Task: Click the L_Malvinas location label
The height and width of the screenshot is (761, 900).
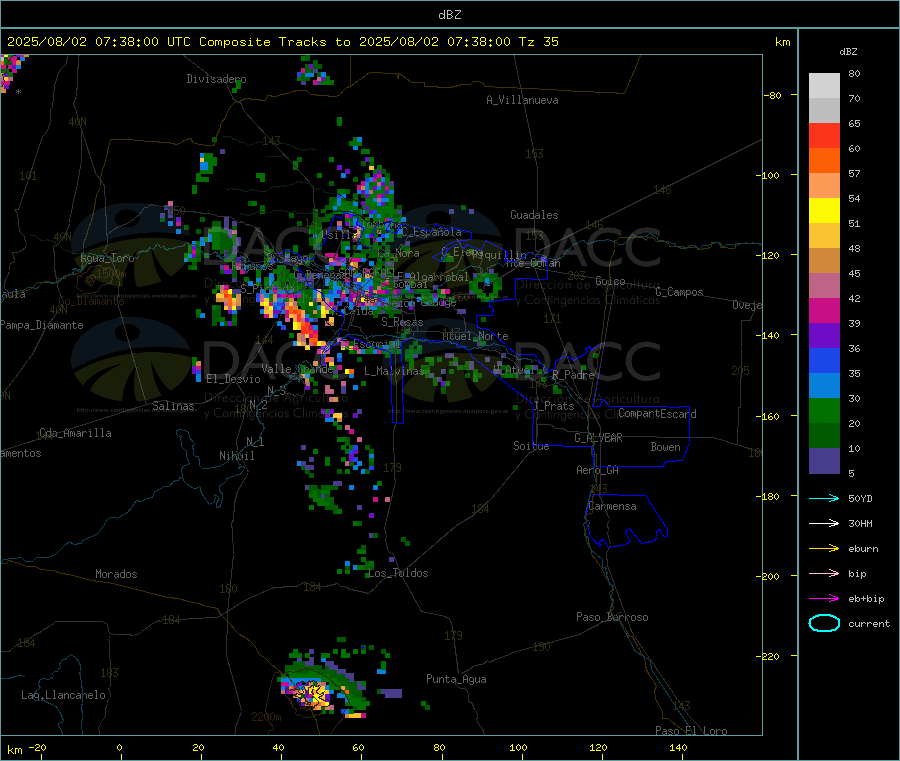Action: pos(394,371)
